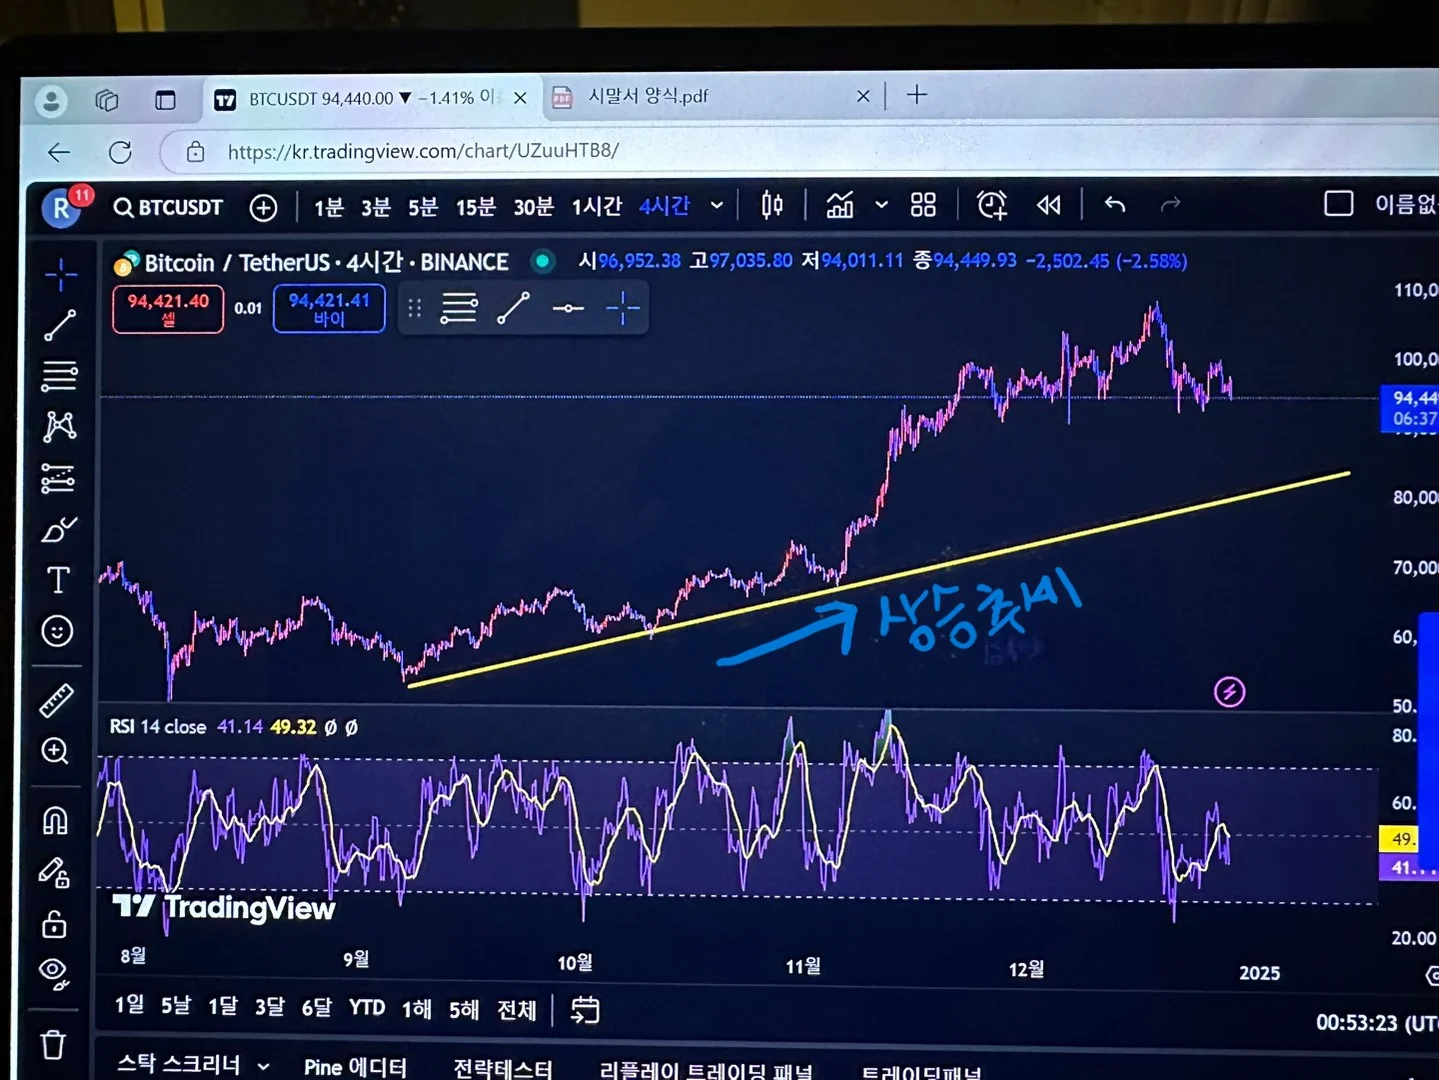Grab the drawing favorites toolbar handle
This screenshot has width=1439, height=1080.
click(x=414, y=308)
